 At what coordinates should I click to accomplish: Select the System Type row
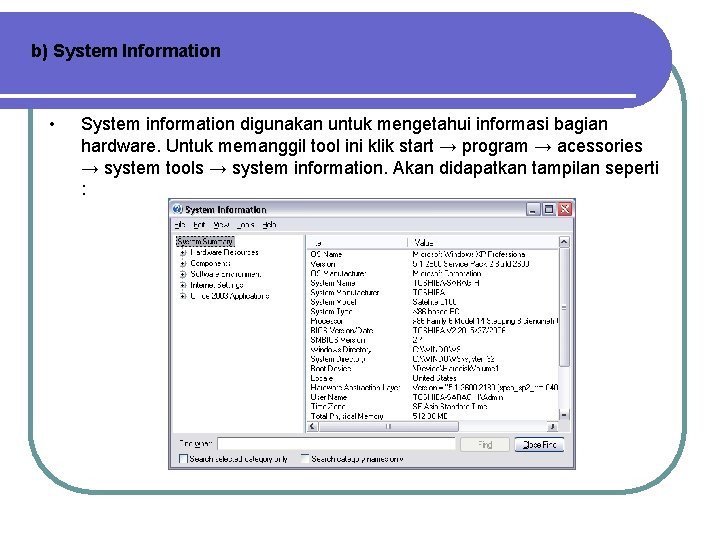coord(433,311)
